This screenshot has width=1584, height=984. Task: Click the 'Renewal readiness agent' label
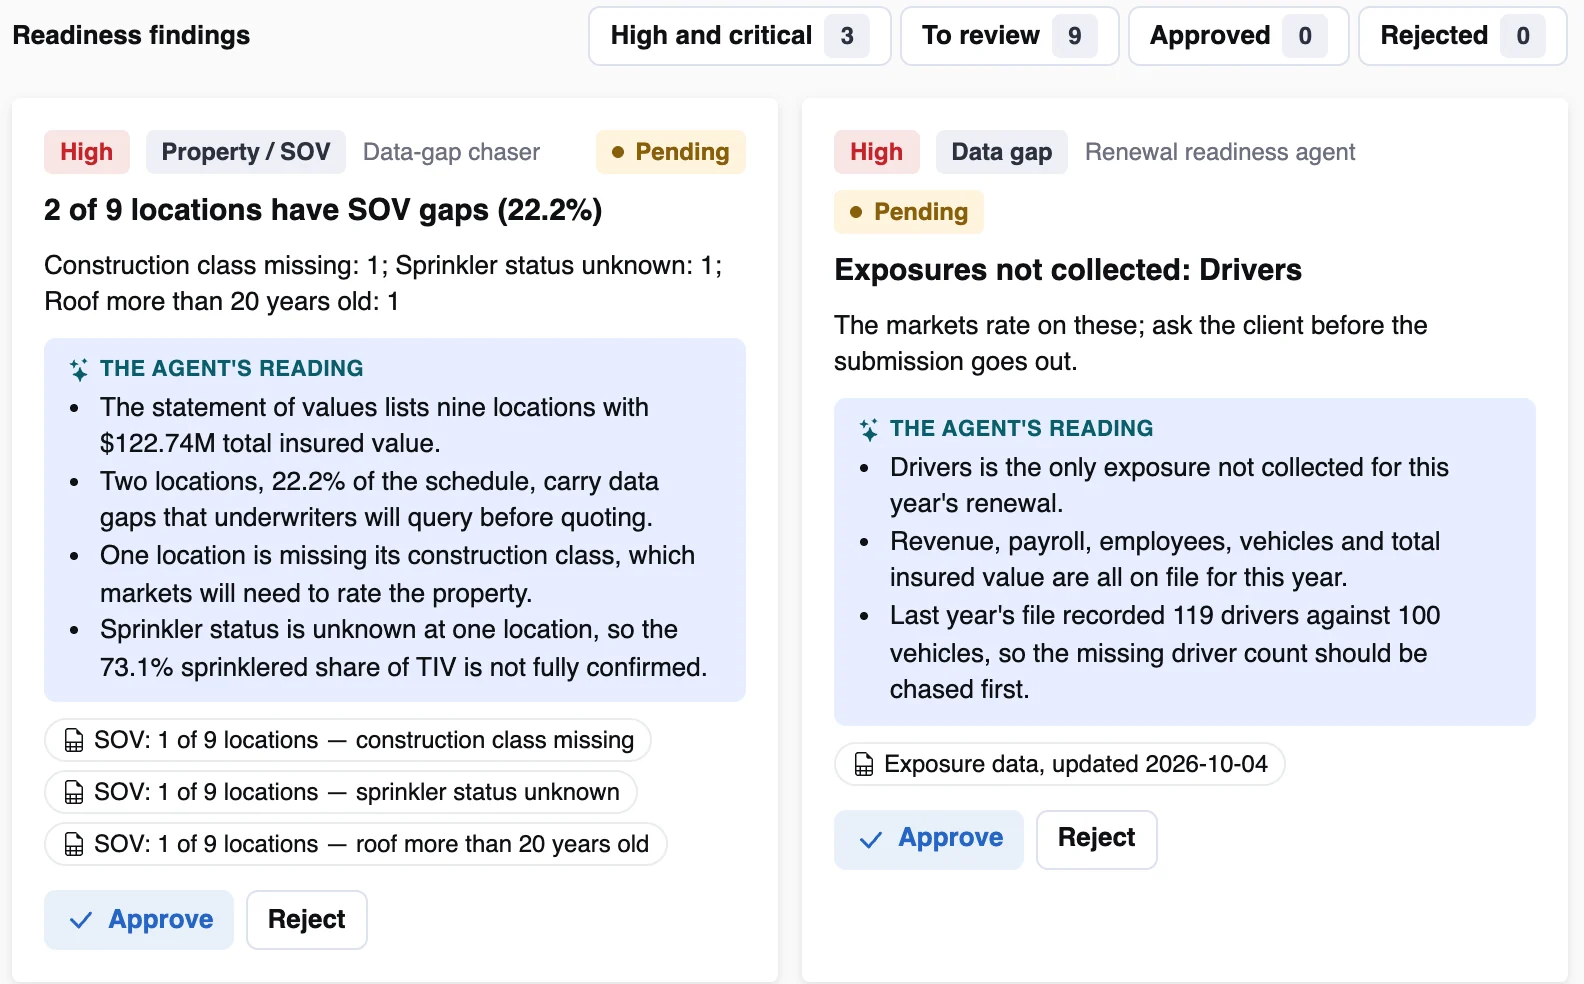(x=1220, y=152)
